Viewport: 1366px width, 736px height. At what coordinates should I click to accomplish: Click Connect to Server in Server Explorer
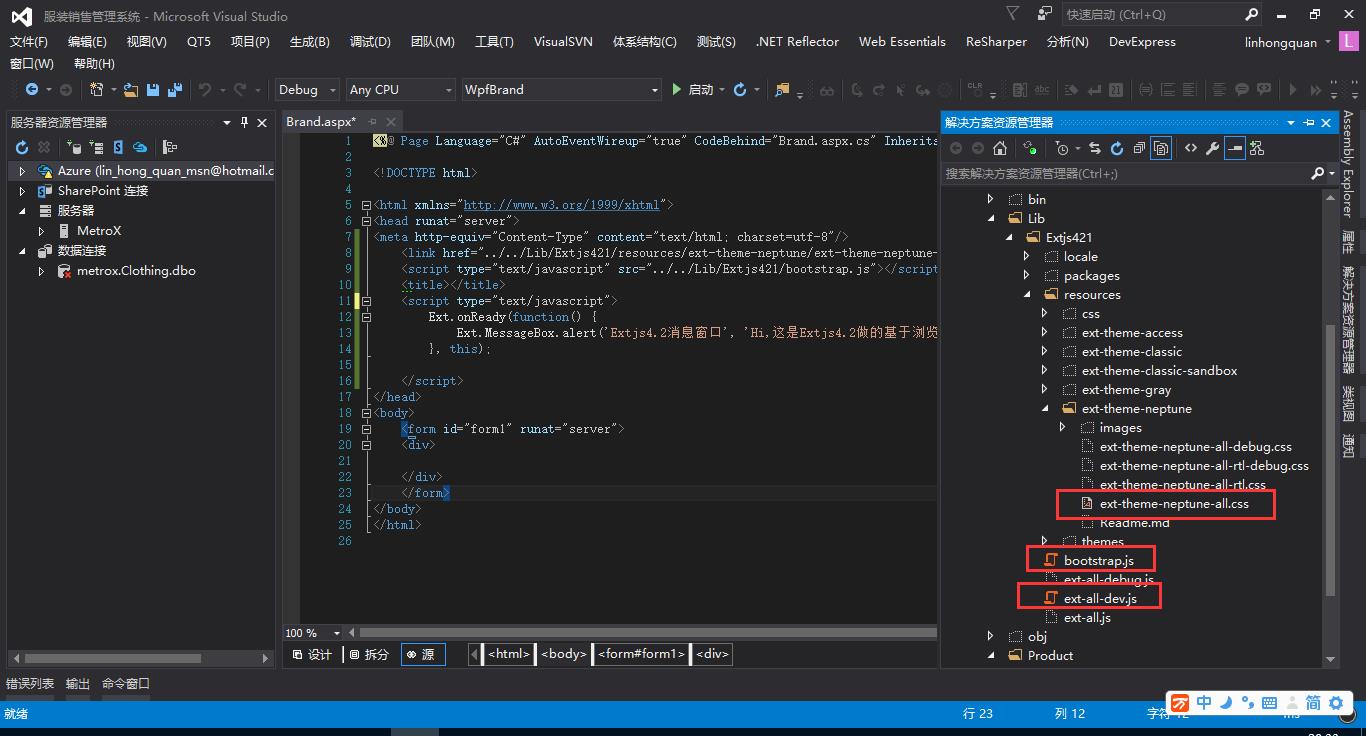[96, 147]
